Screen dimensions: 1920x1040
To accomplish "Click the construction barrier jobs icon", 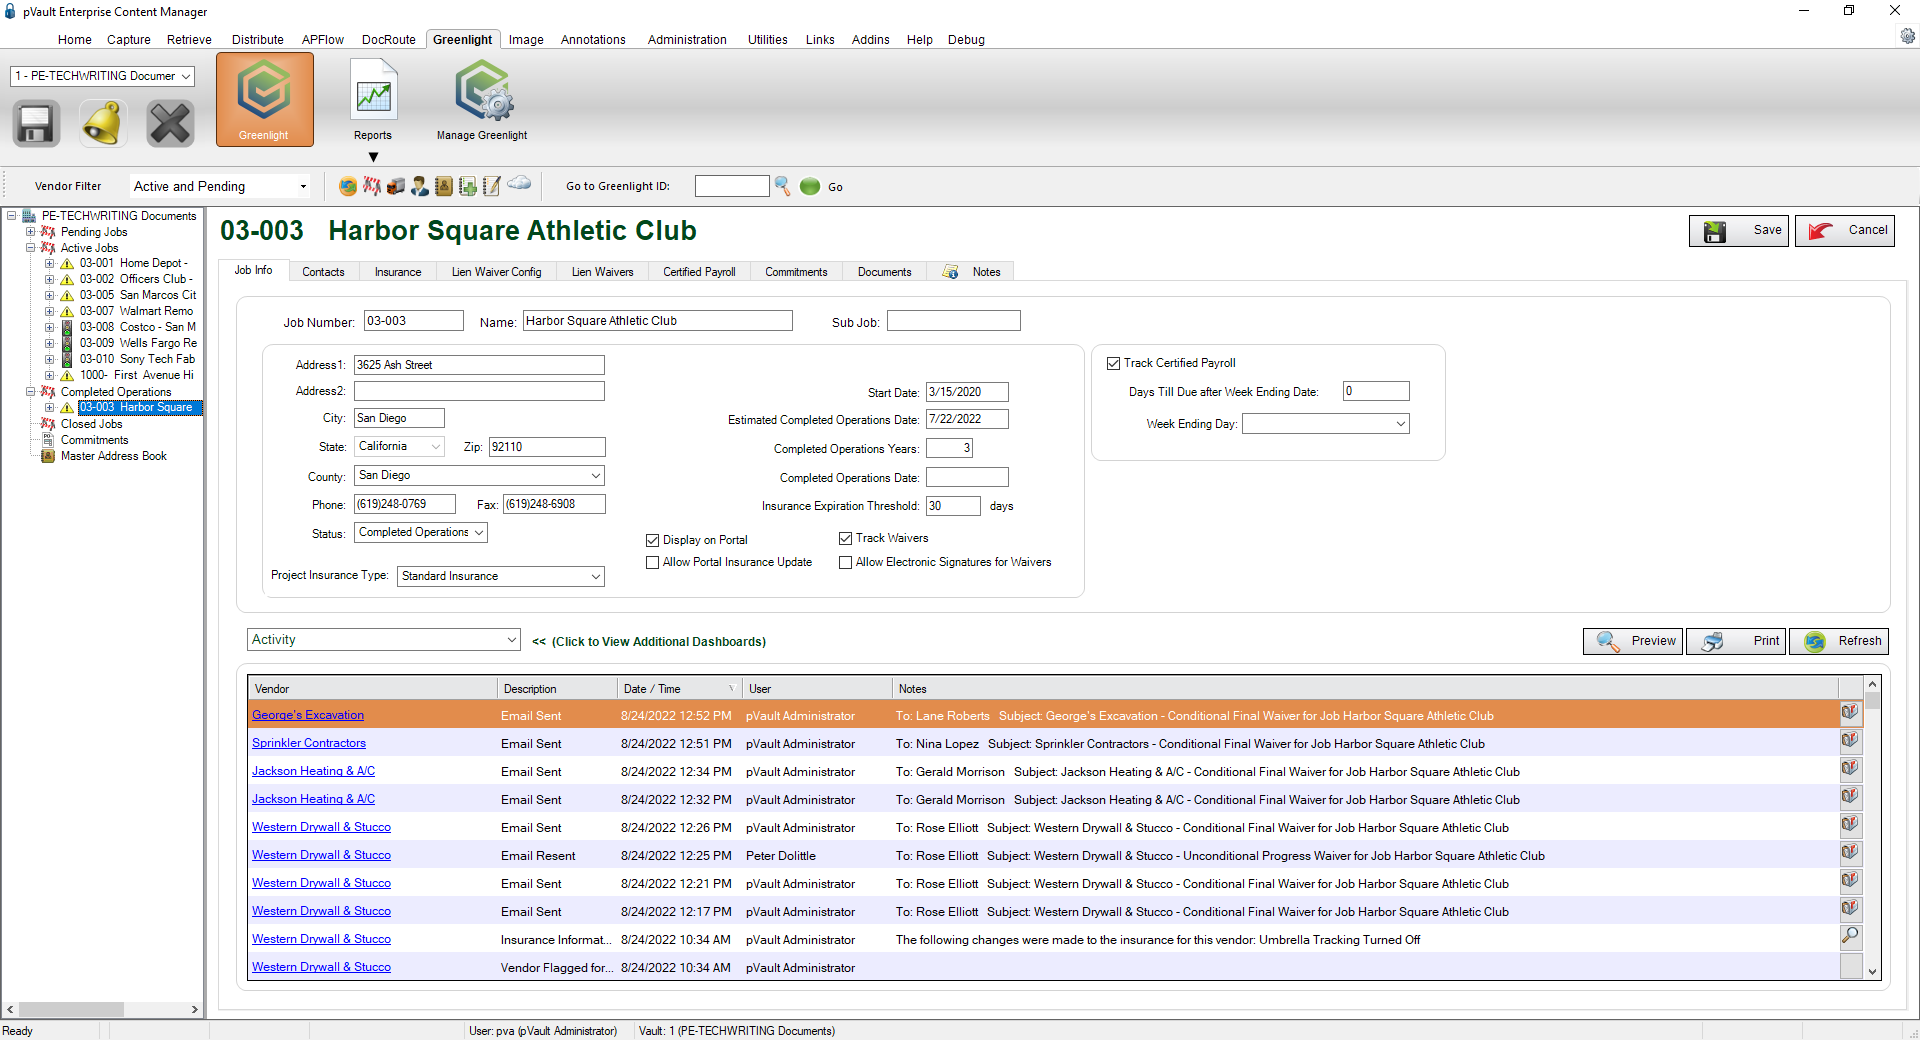I will [372, 186].
